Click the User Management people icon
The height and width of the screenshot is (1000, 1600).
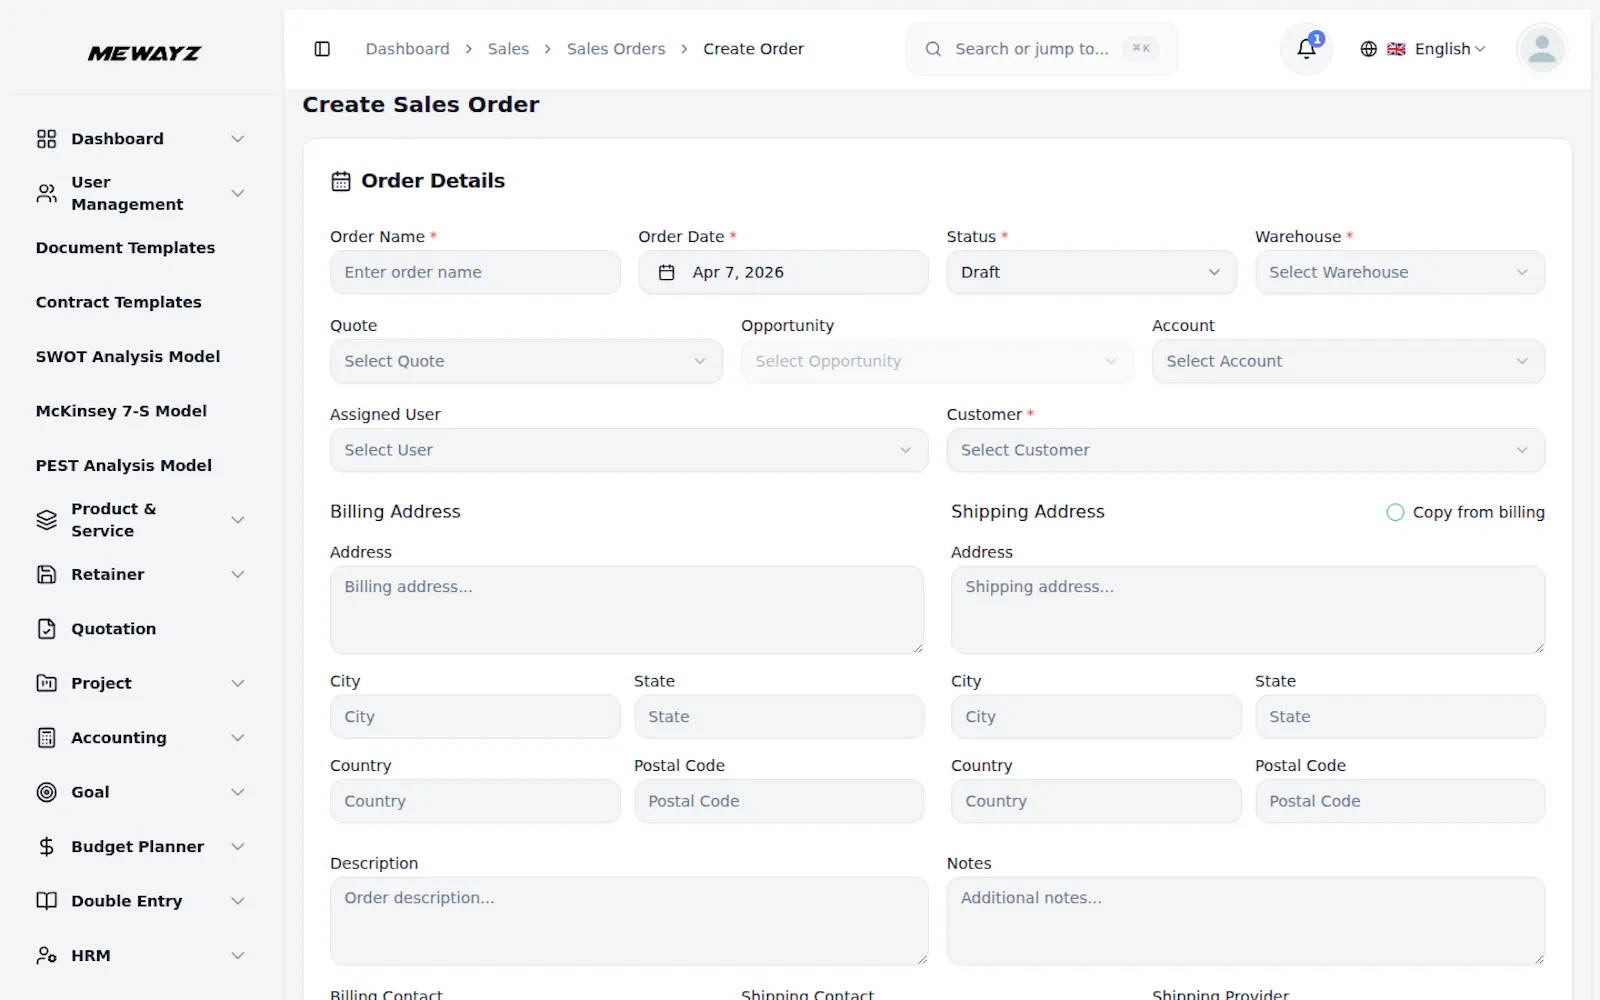pos(47,193)
